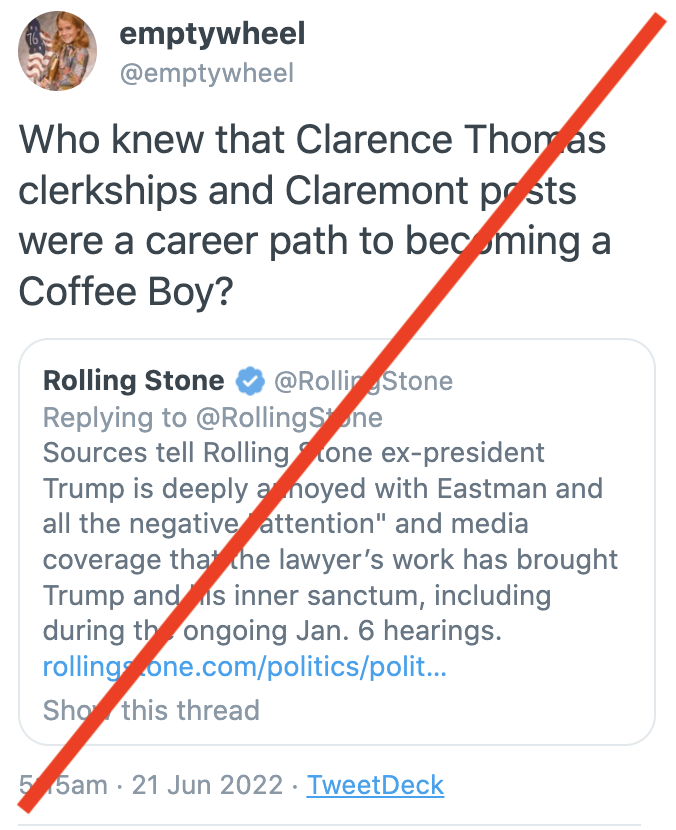This screenshot has height=830, width=676.
Task: Click the 21 Jun 2022 timestamp
Action: tap(208, 784)
